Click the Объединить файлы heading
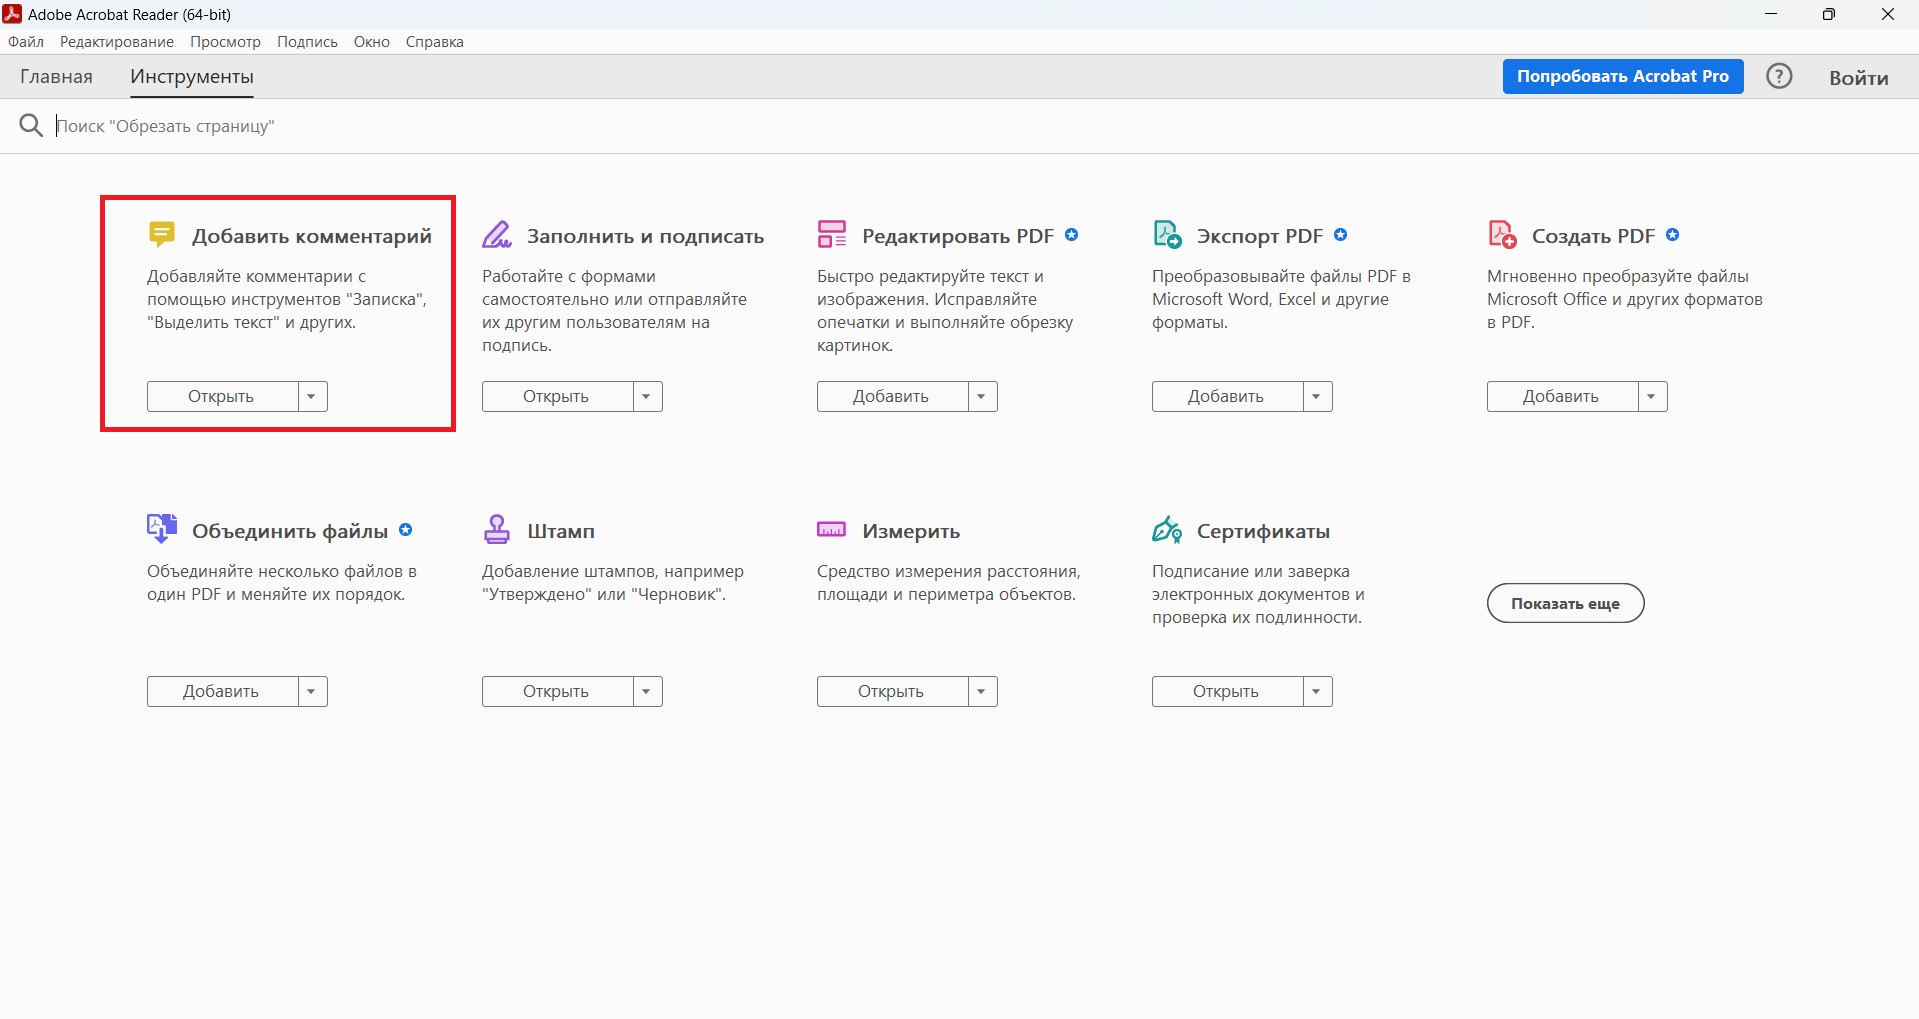This screenshot has width=1919, height=1019. [x=290, y=531]
